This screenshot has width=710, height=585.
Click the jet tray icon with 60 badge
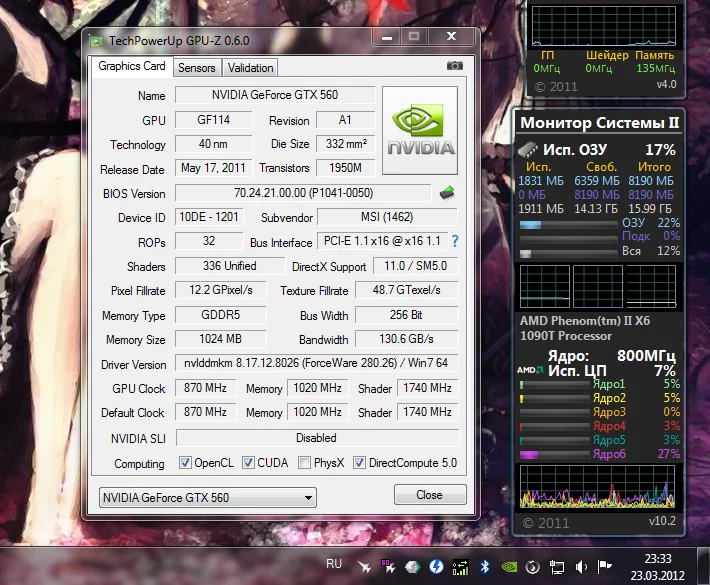tap(388, 566)
